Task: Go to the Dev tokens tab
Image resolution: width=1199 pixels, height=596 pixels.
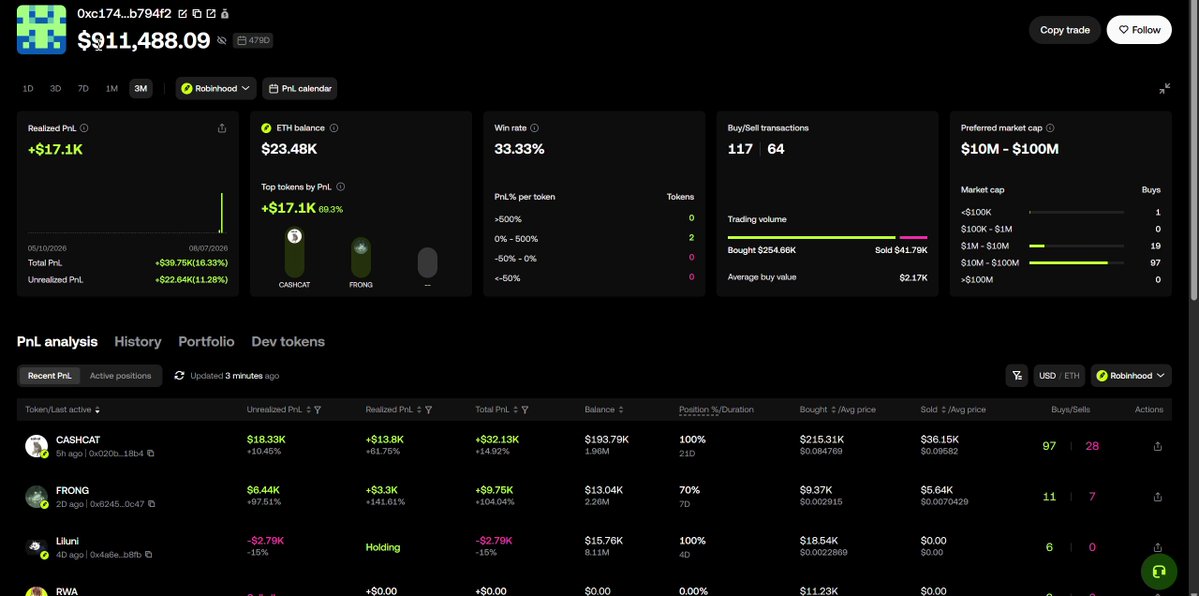Action: (288, 342)
